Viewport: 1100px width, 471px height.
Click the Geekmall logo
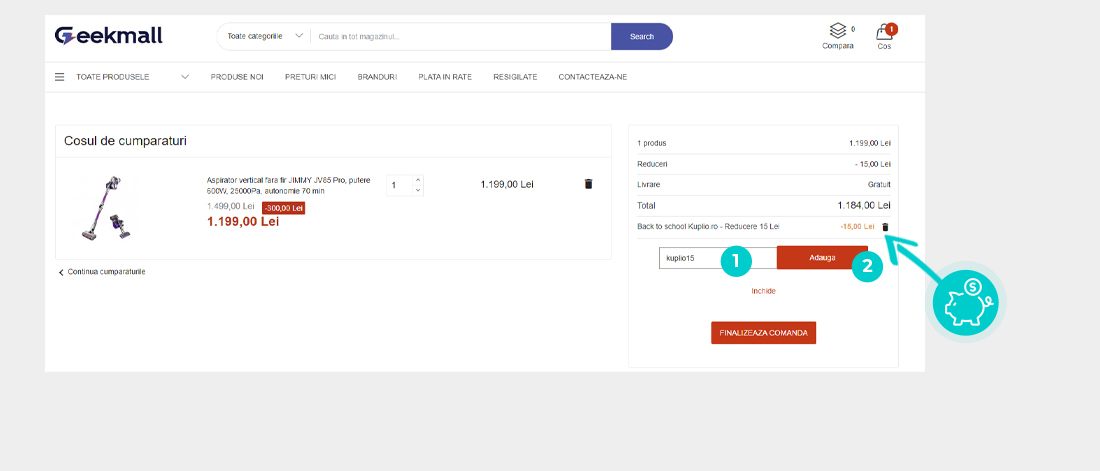click(x=108, y=36)
